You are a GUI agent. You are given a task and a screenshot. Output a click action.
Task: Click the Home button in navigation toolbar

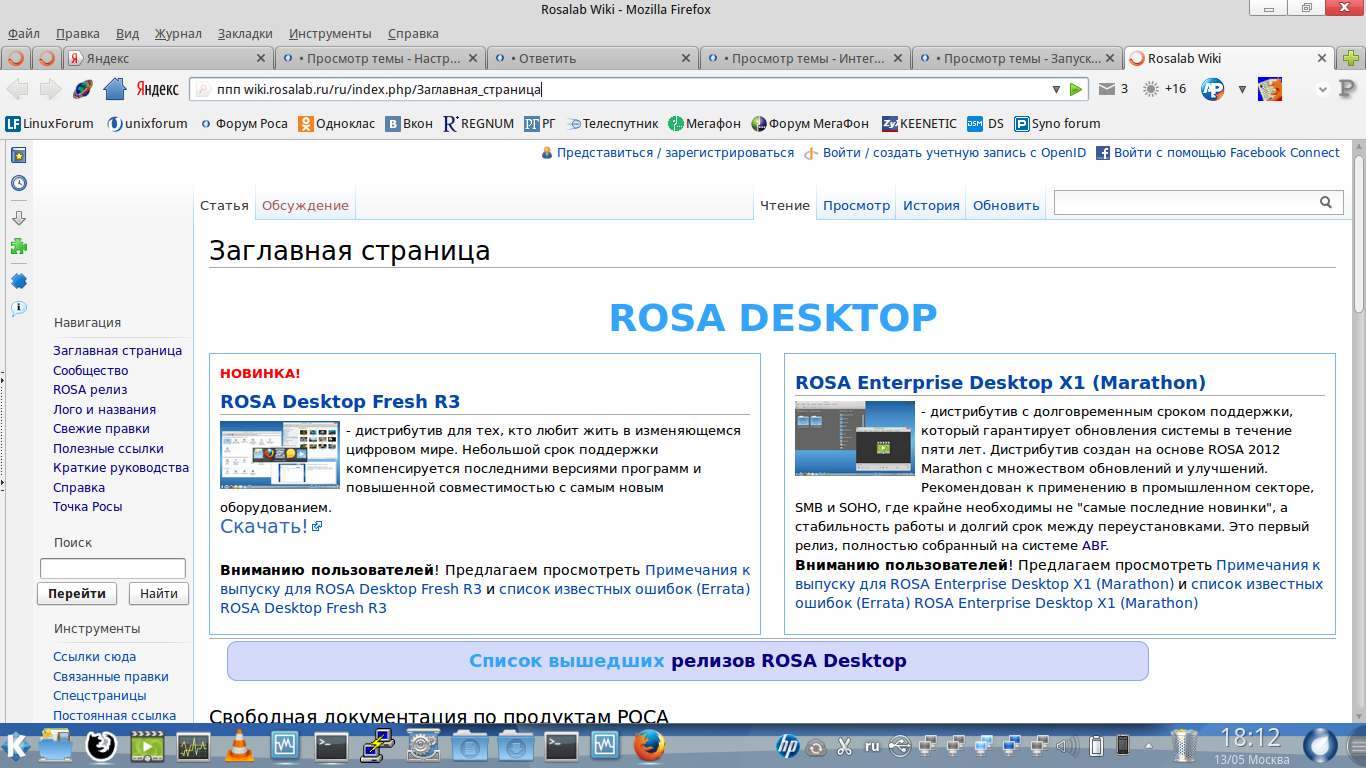(x=115, y=89)
